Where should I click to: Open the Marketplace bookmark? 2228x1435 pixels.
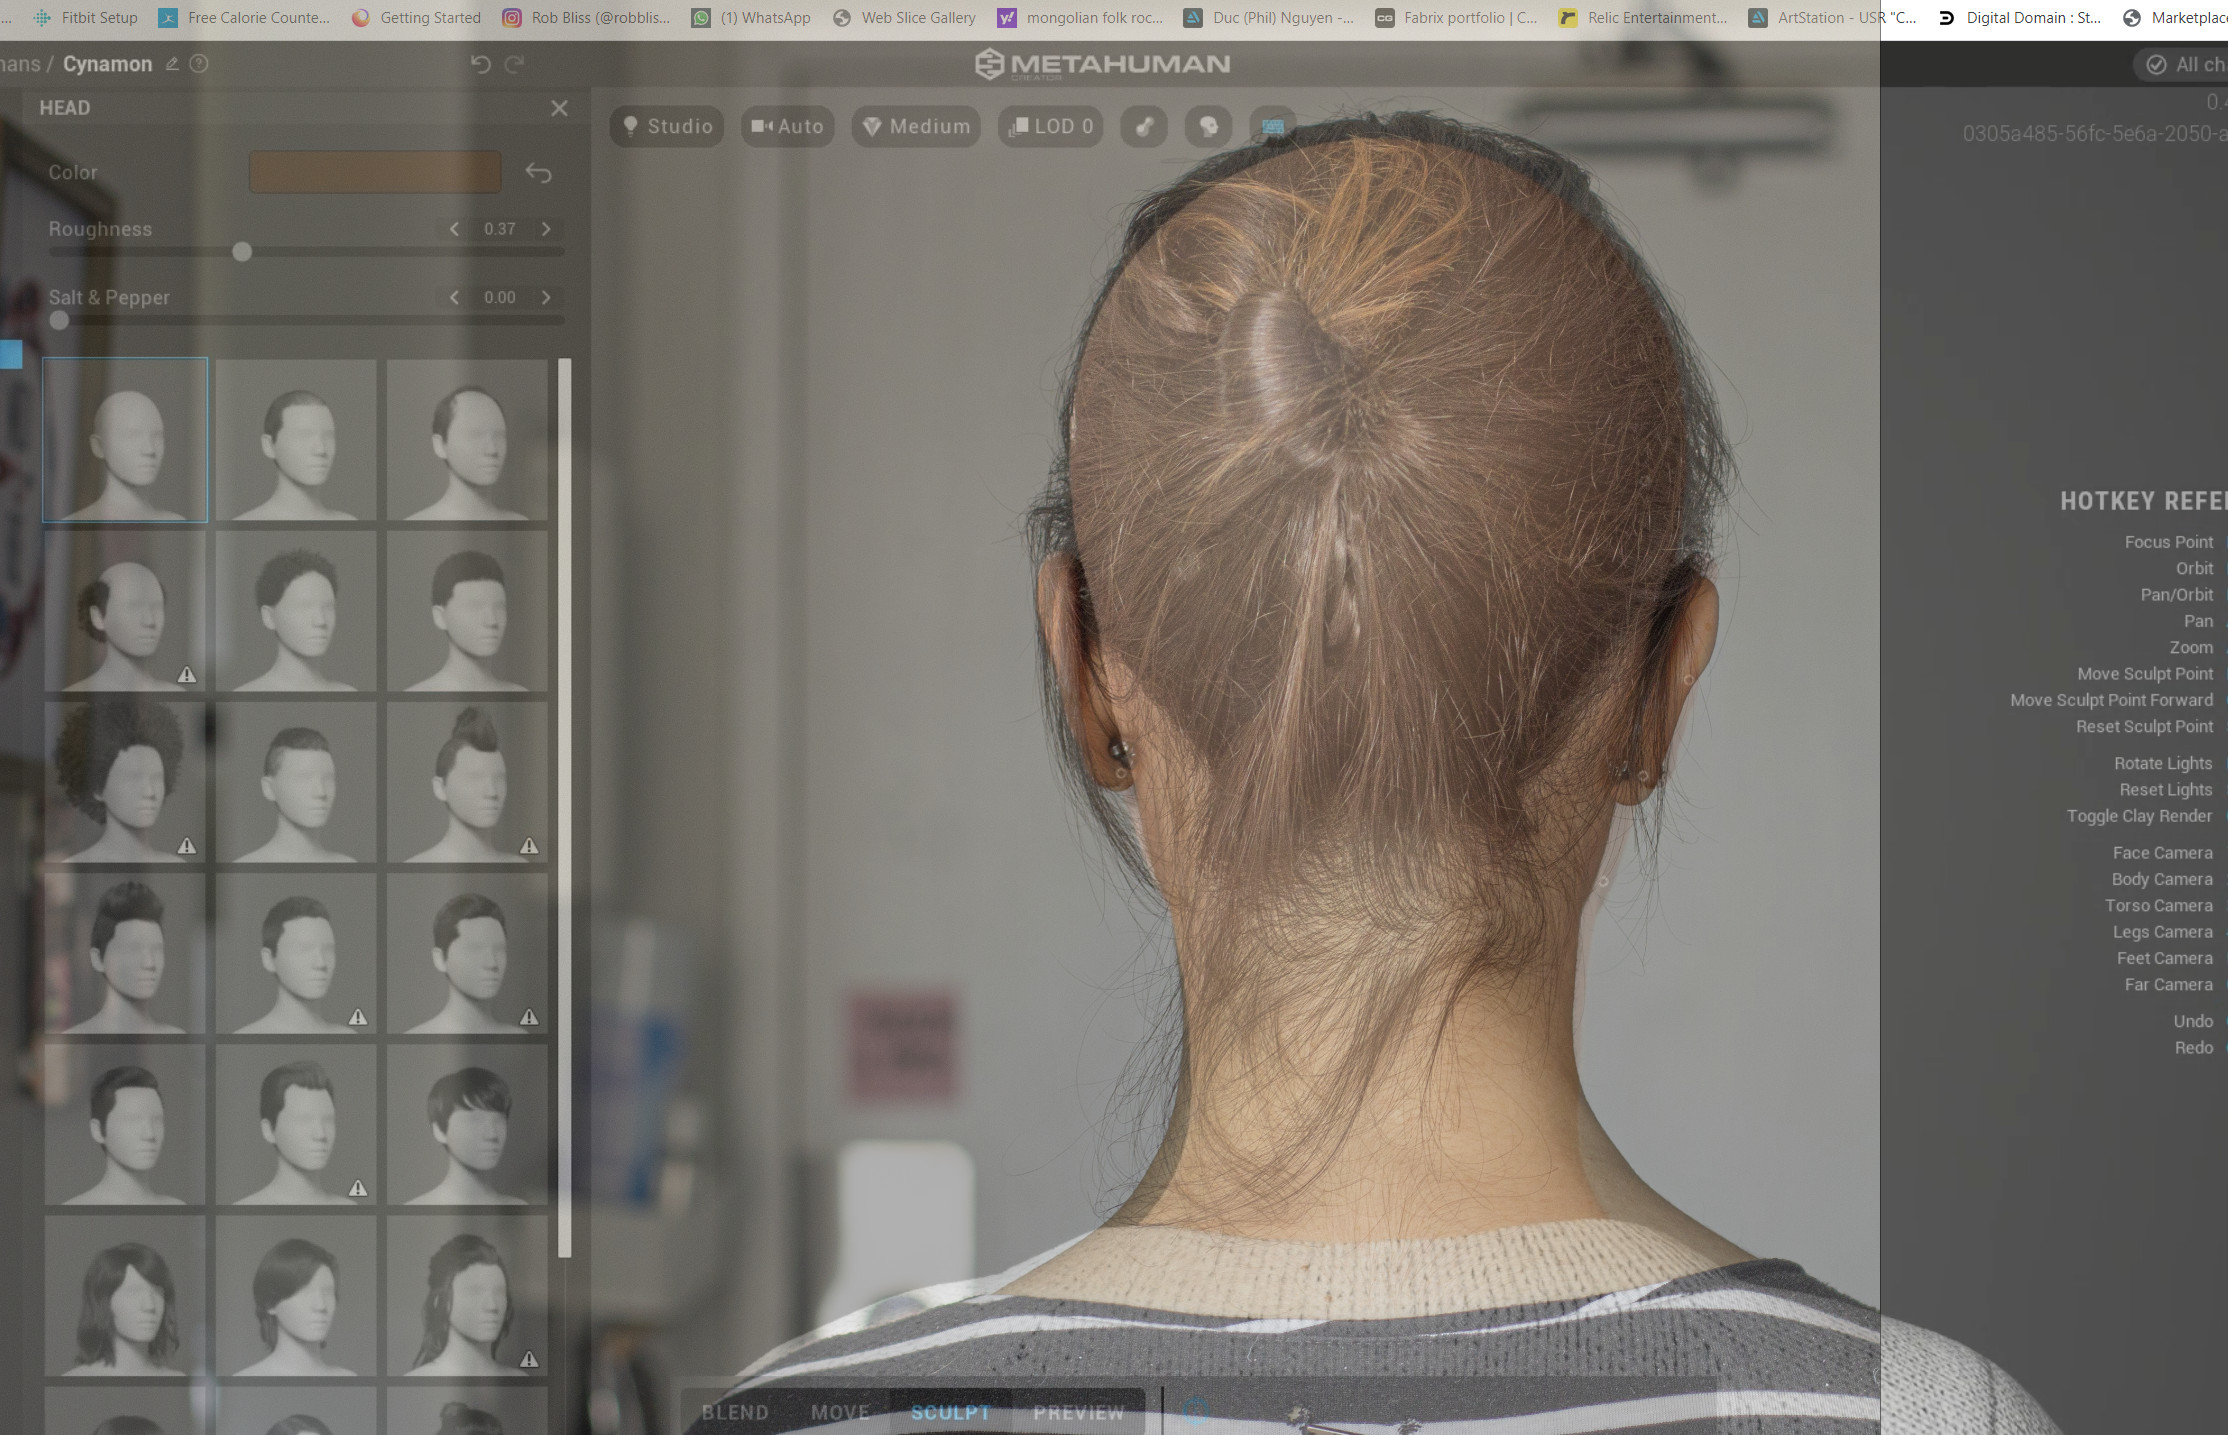click(2176, 18)
